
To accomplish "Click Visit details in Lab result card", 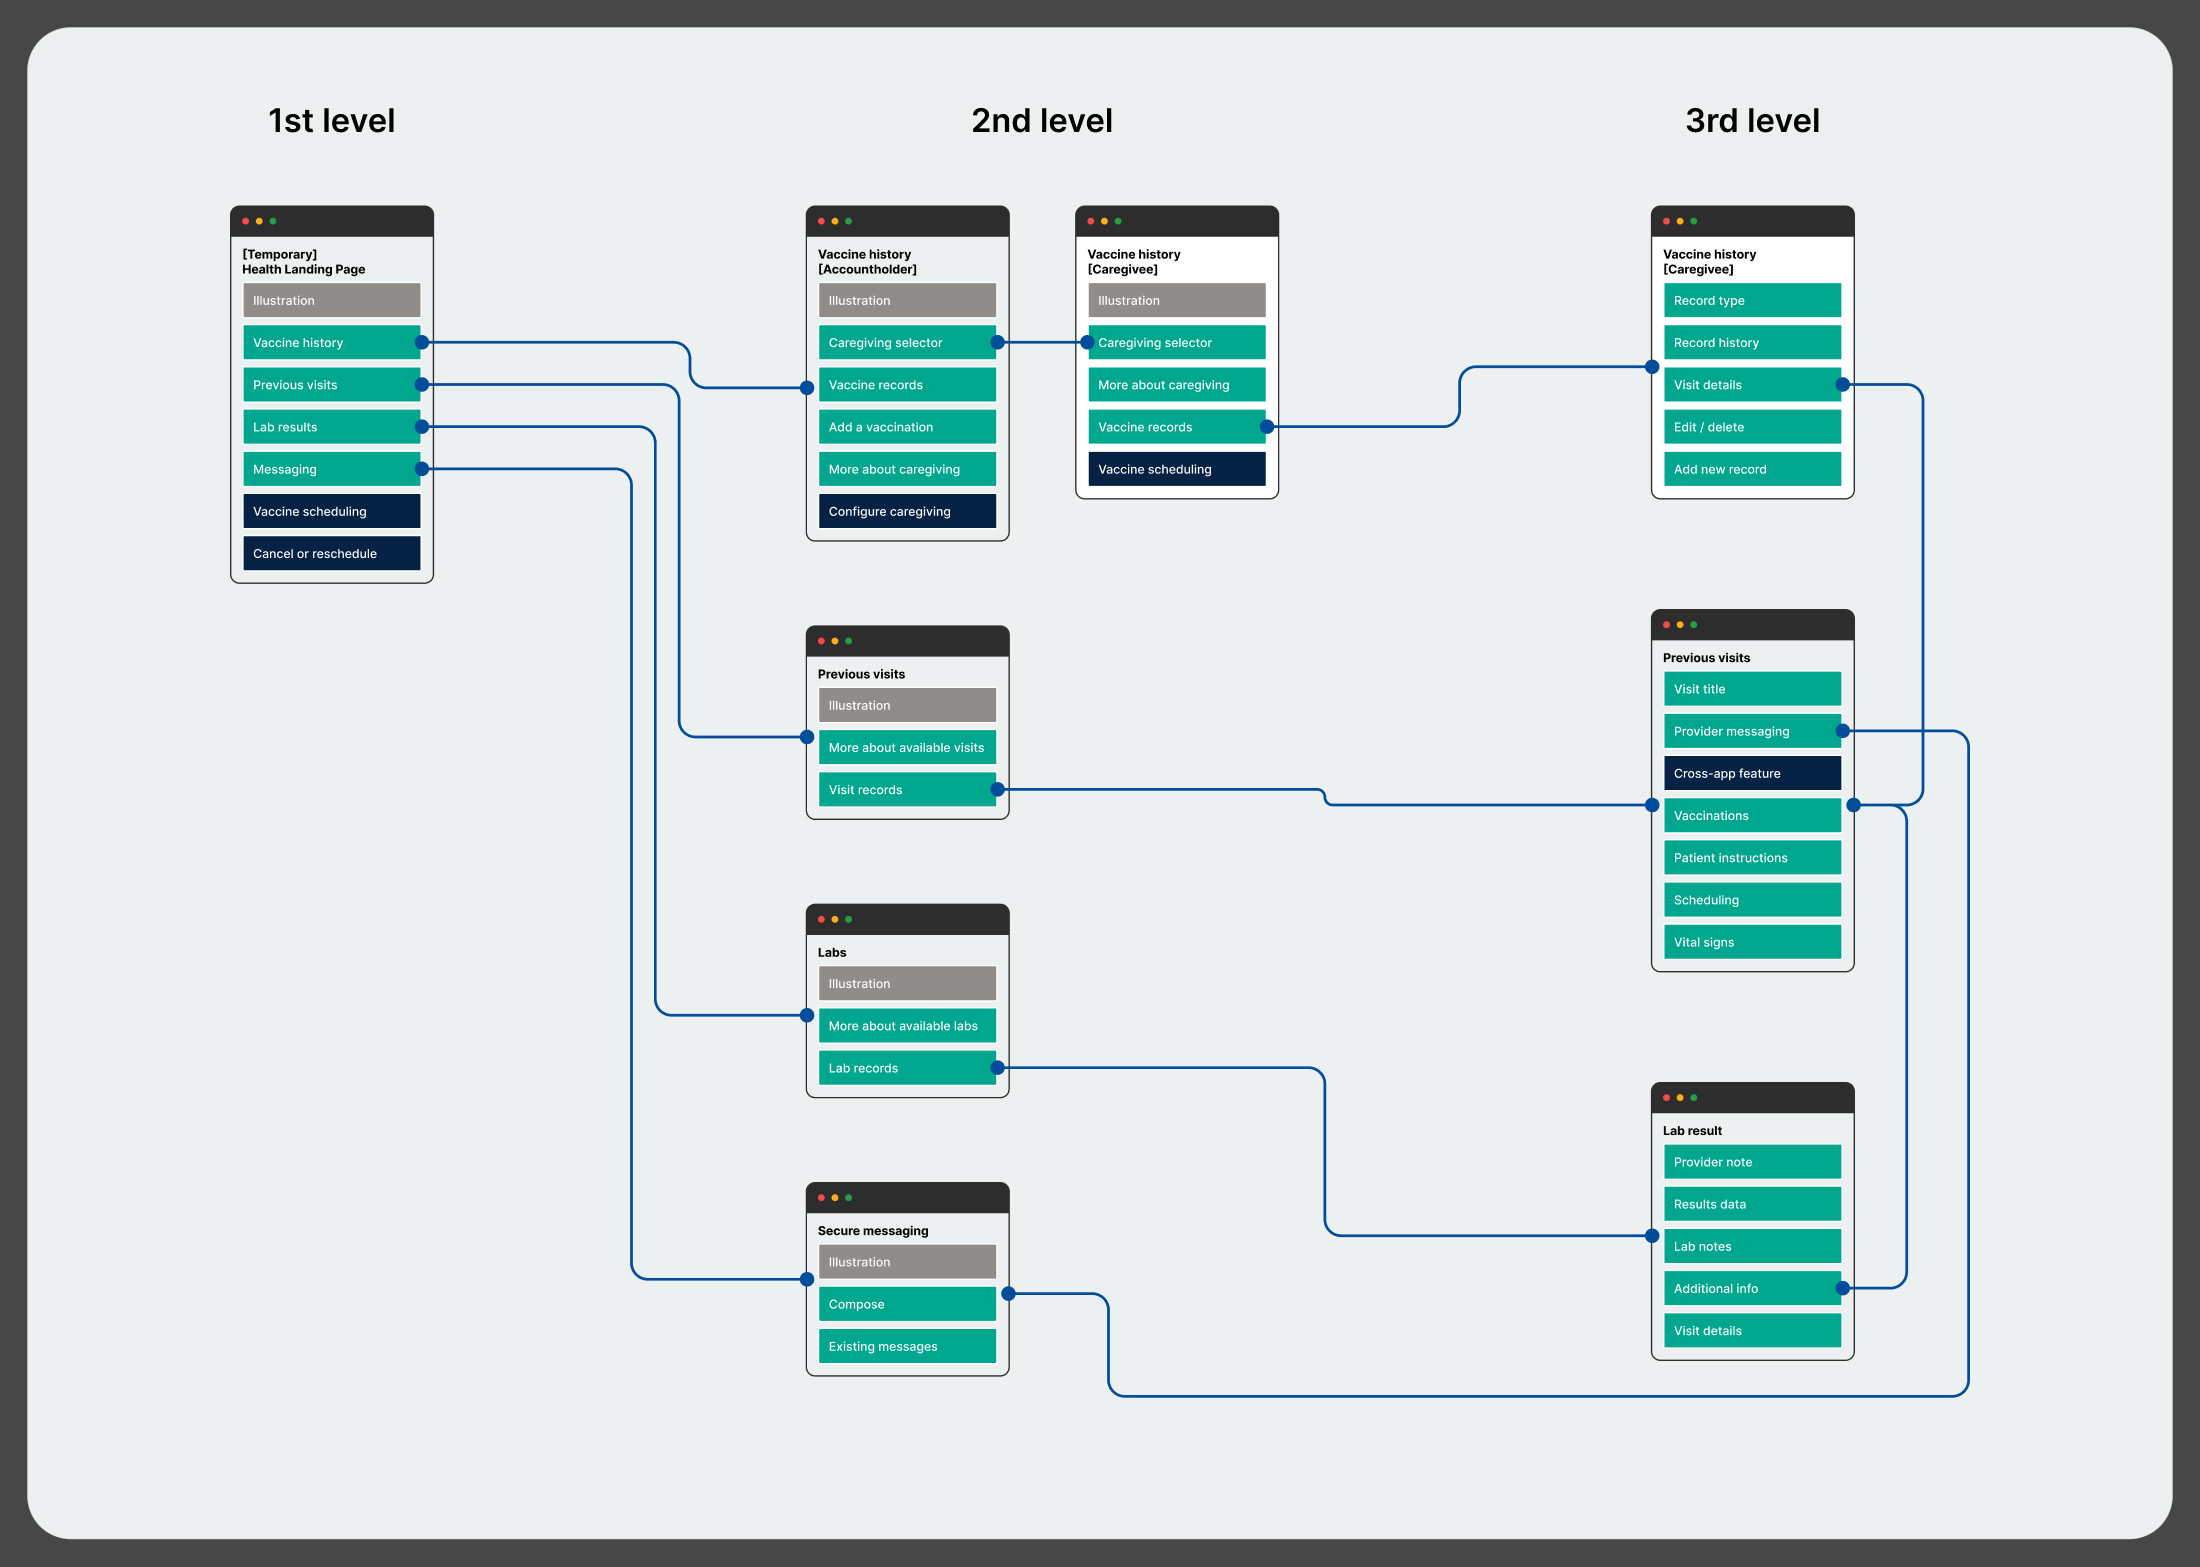I will point(1752,1331).
